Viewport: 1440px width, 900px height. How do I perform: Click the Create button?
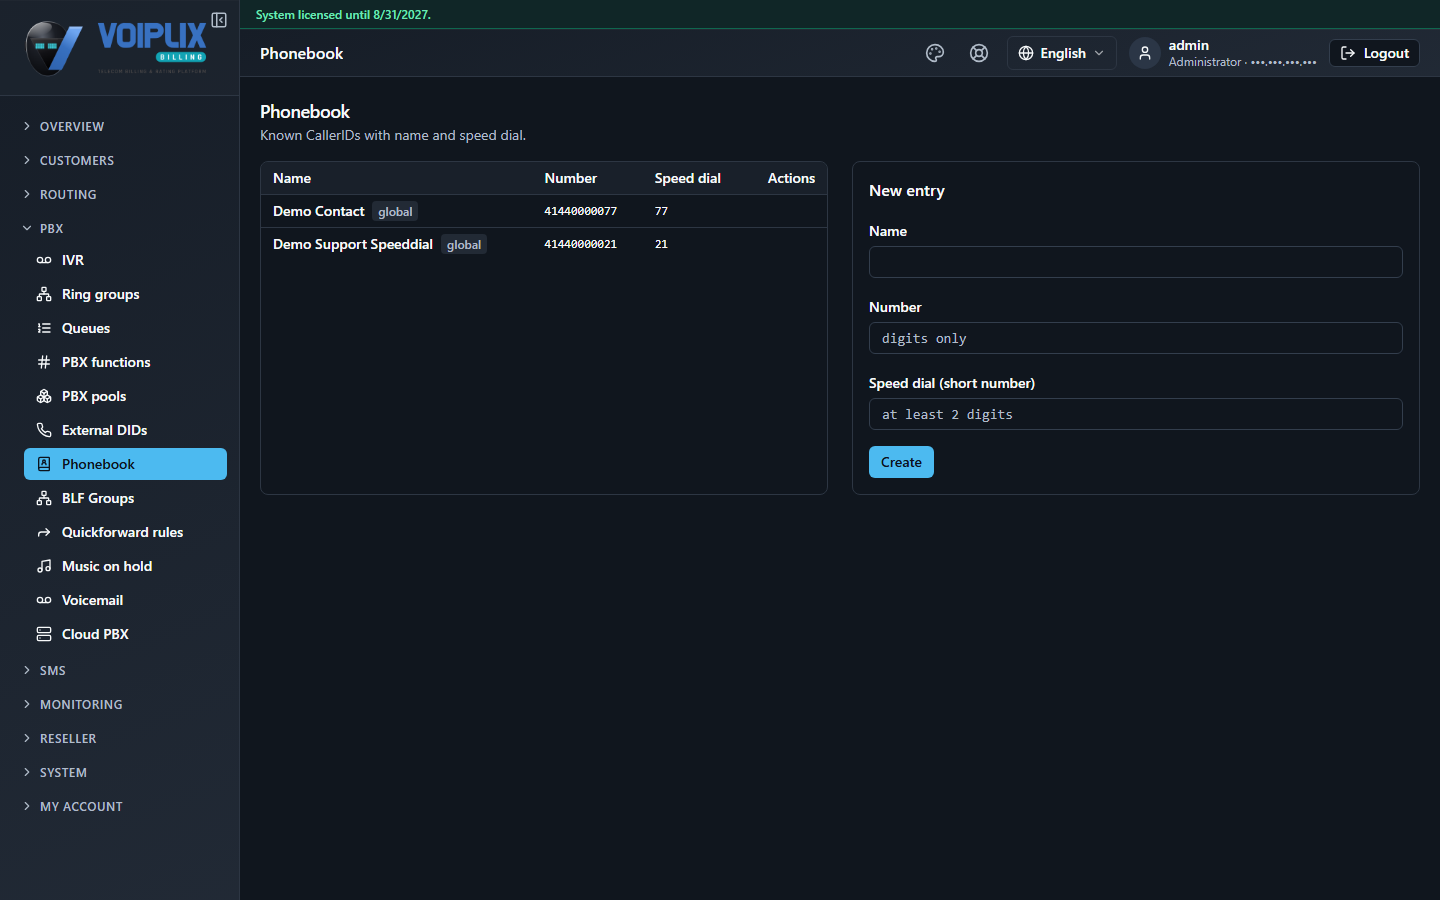[x=901, y=462]
